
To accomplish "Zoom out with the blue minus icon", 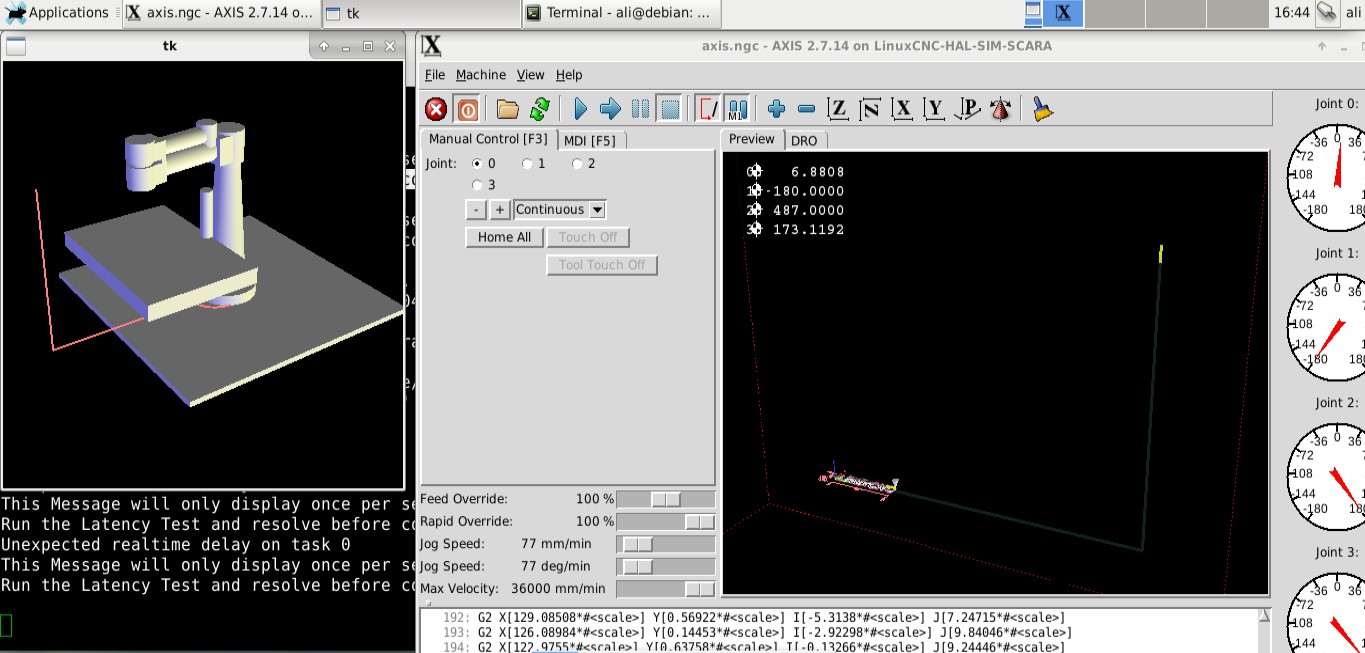I will point(806,109).
